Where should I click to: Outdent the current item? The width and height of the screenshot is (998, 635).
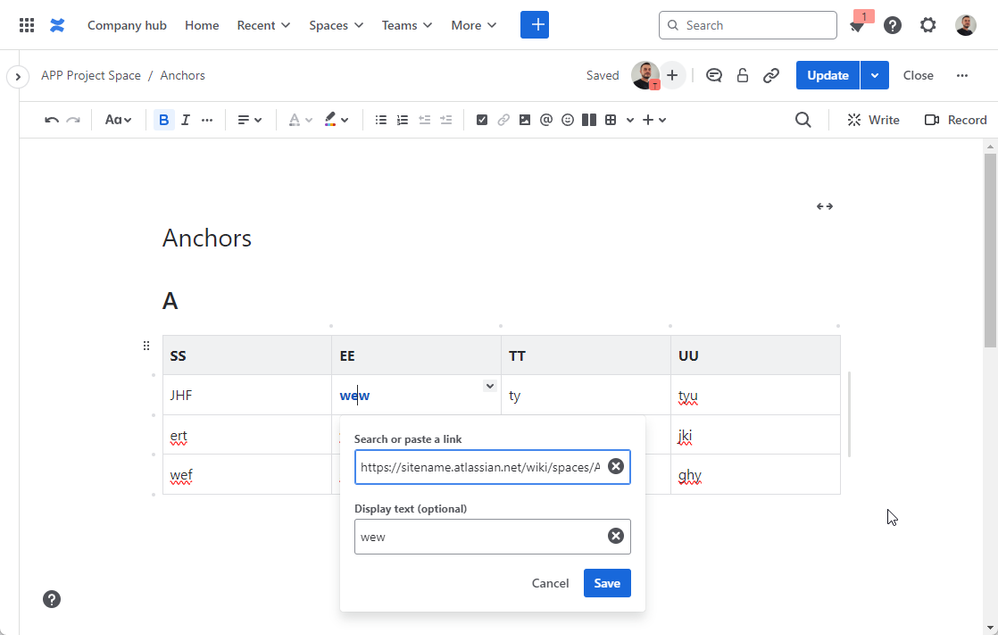click(425, 120)
